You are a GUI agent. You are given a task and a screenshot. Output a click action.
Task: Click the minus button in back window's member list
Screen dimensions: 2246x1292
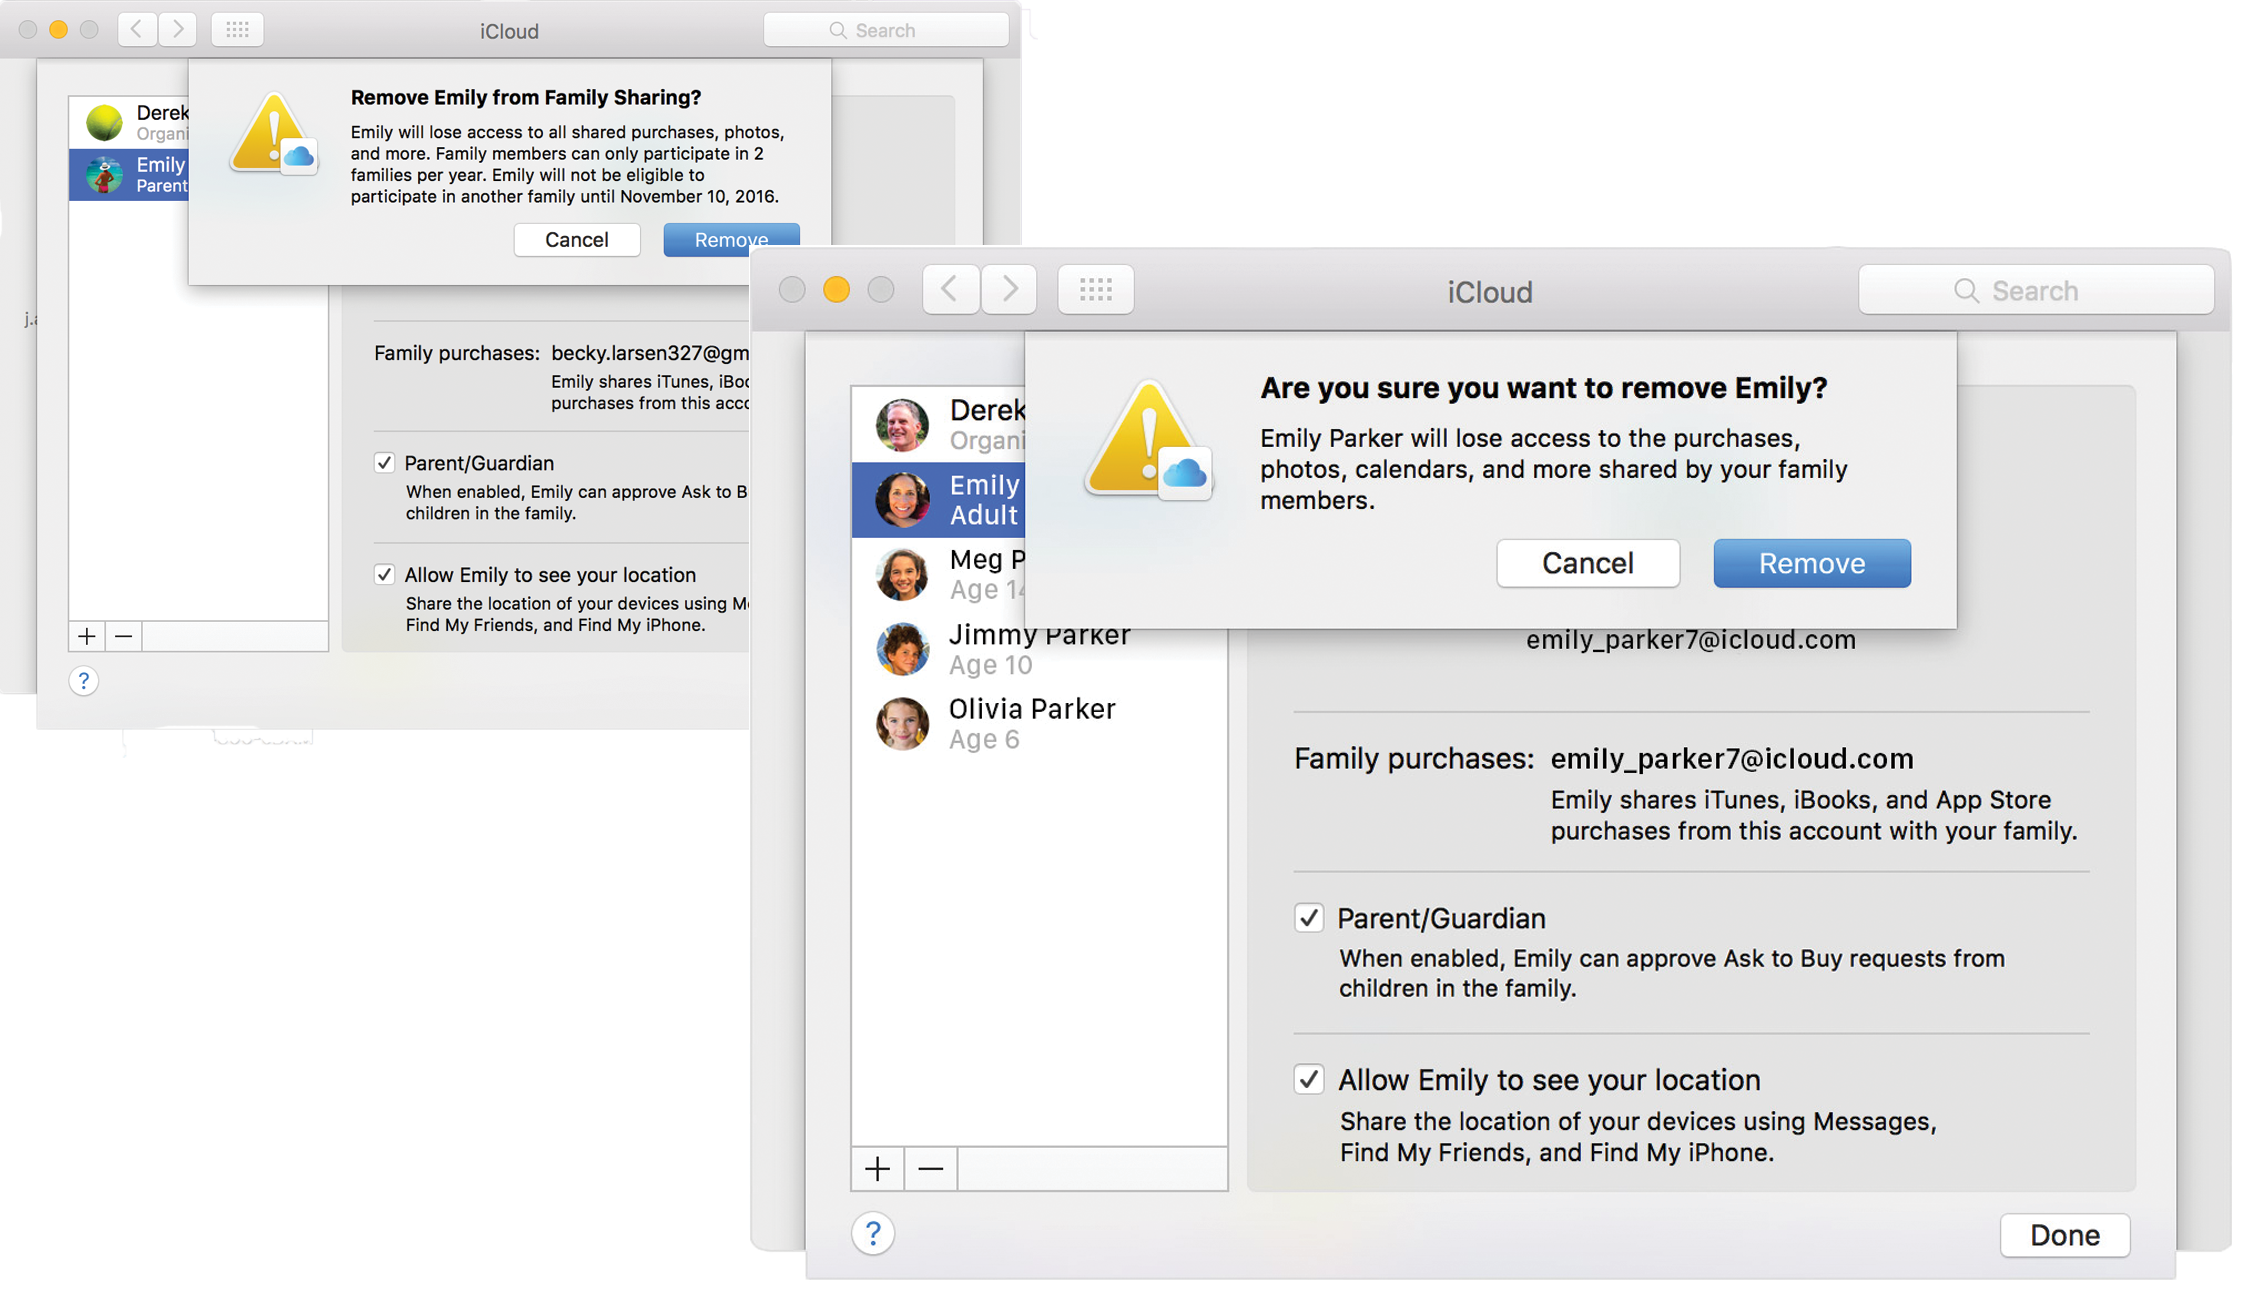click(123, 636)
